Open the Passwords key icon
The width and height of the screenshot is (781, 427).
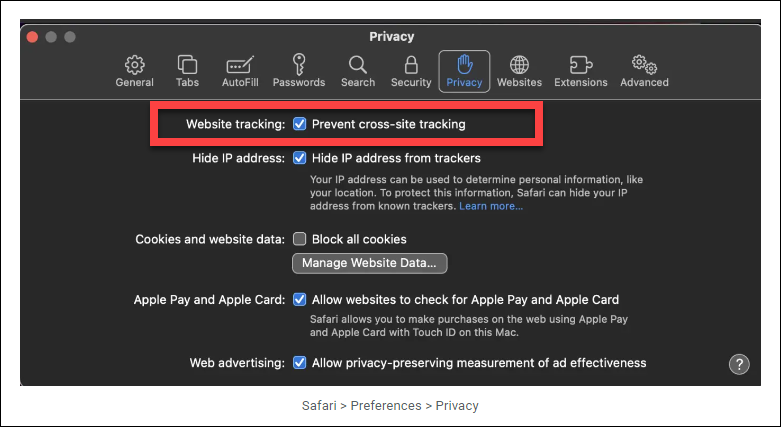(298, 70)
